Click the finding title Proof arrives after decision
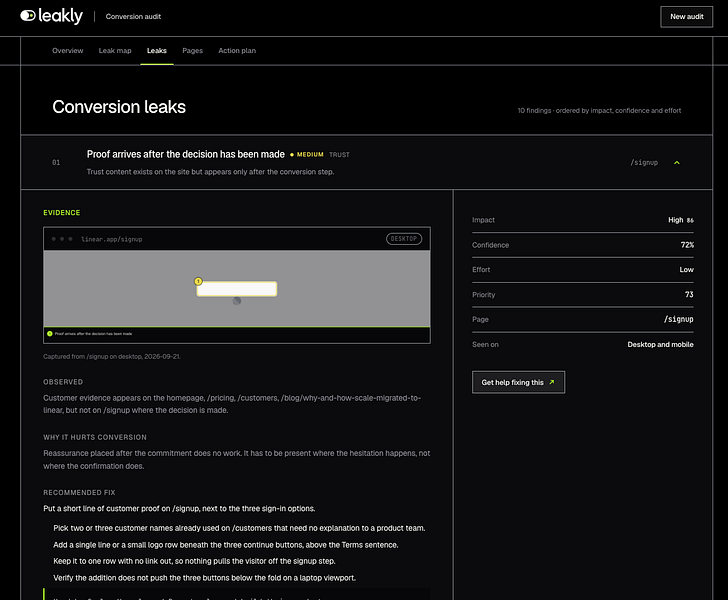This screenshot has width=728, height=600. click(186, 154)
